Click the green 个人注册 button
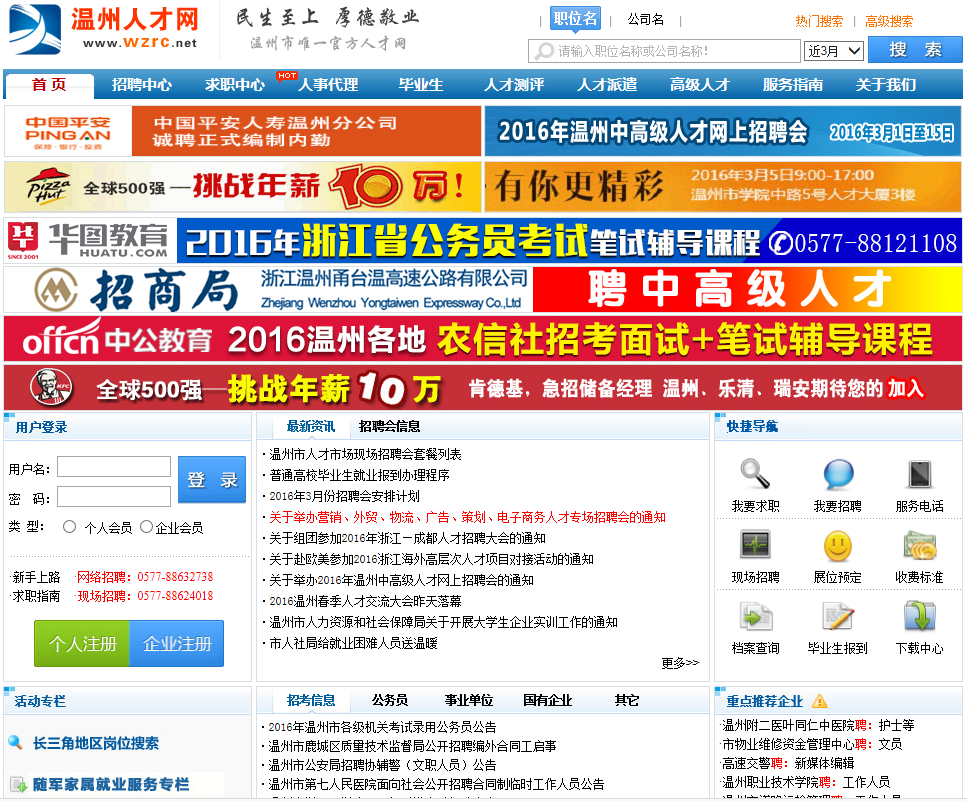967x801 pixels. 82,643
